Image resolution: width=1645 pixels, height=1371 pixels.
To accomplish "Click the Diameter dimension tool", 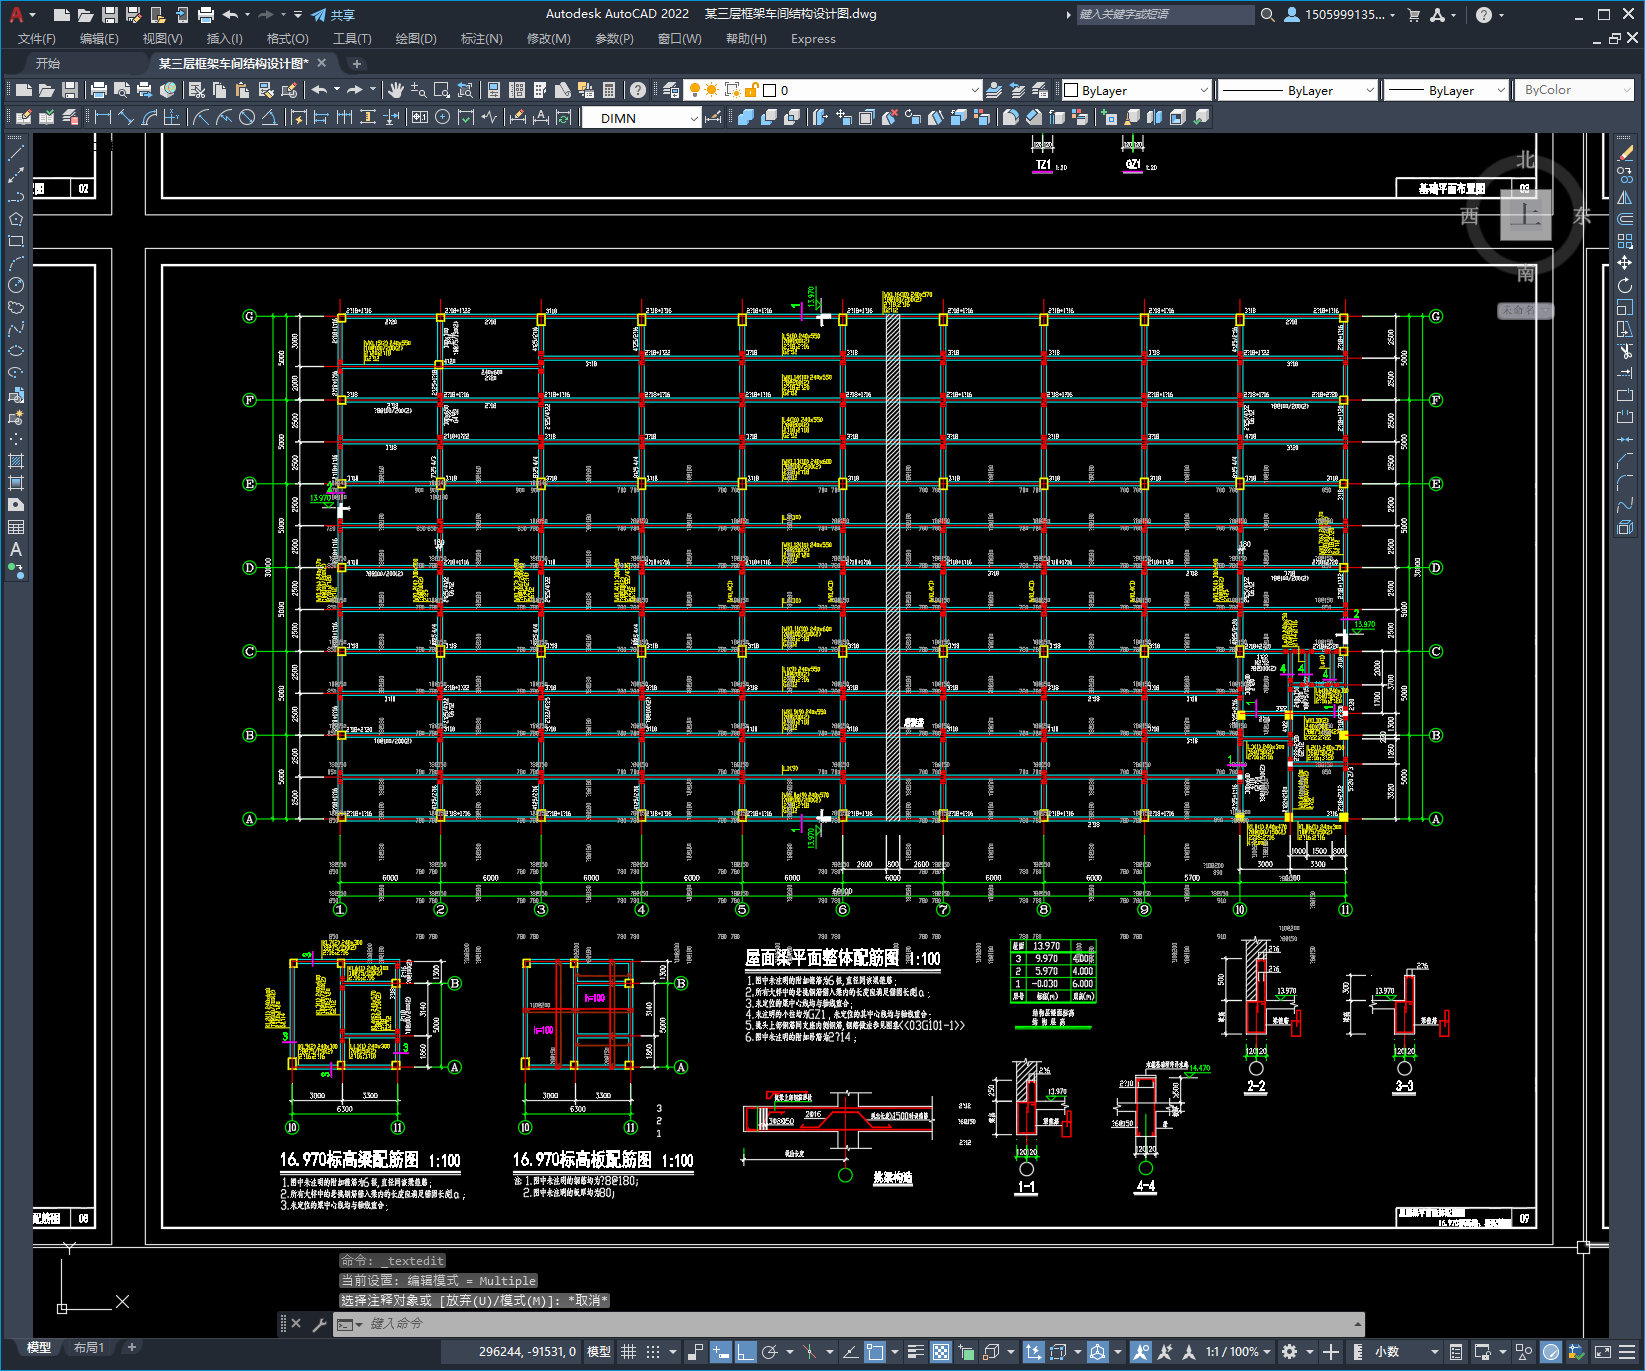I will (x=247, y=117).
